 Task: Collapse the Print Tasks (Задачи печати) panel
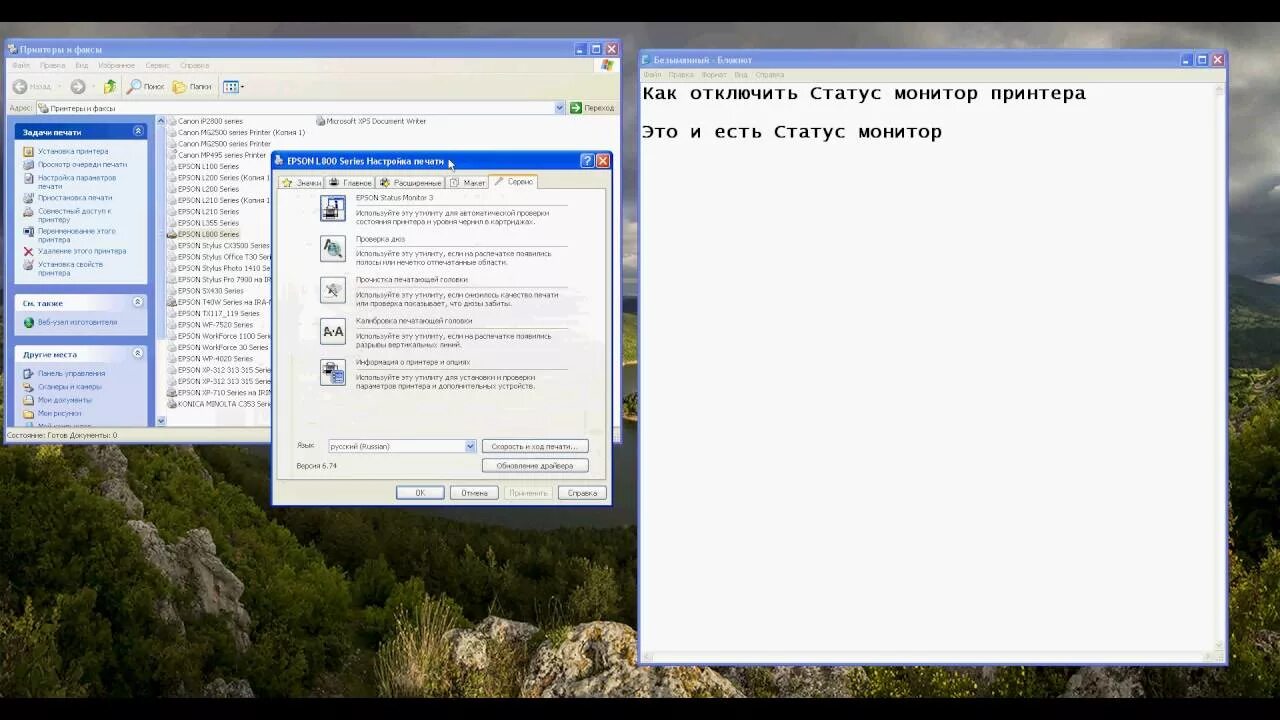point(138,131)
